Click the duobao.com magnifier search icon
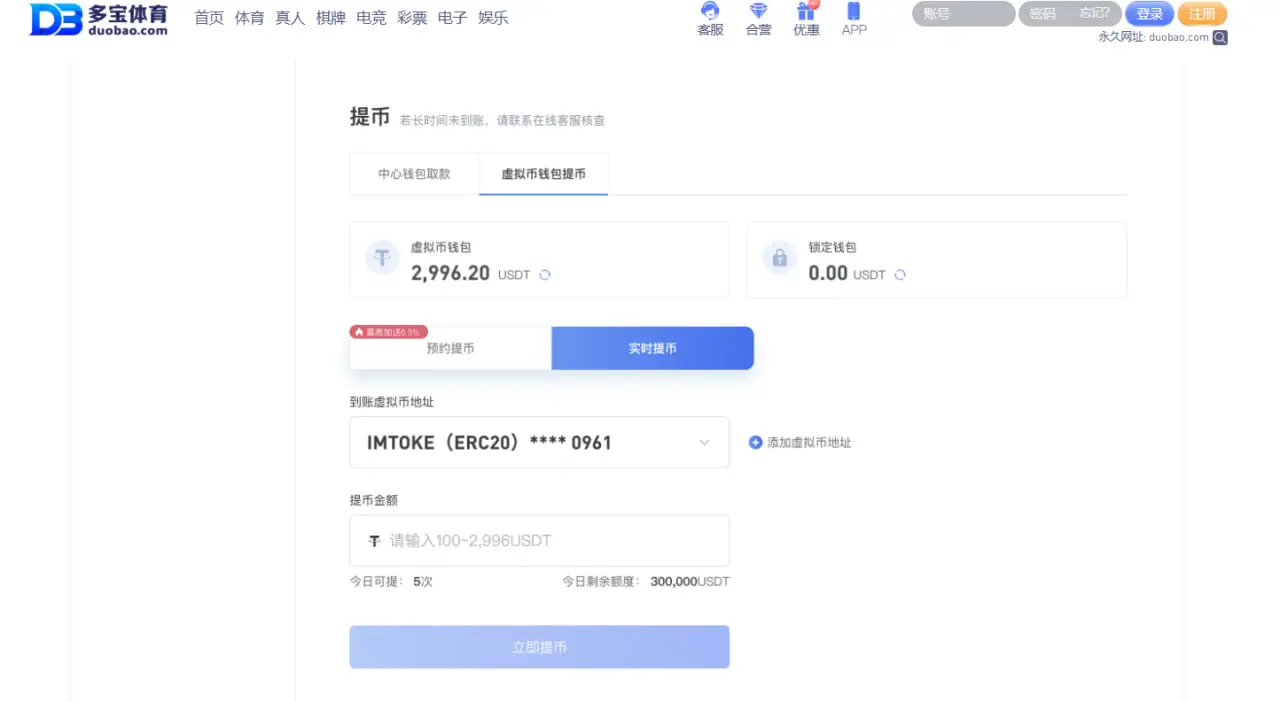Screen dimensions: 1280x702 [1220, 36]
